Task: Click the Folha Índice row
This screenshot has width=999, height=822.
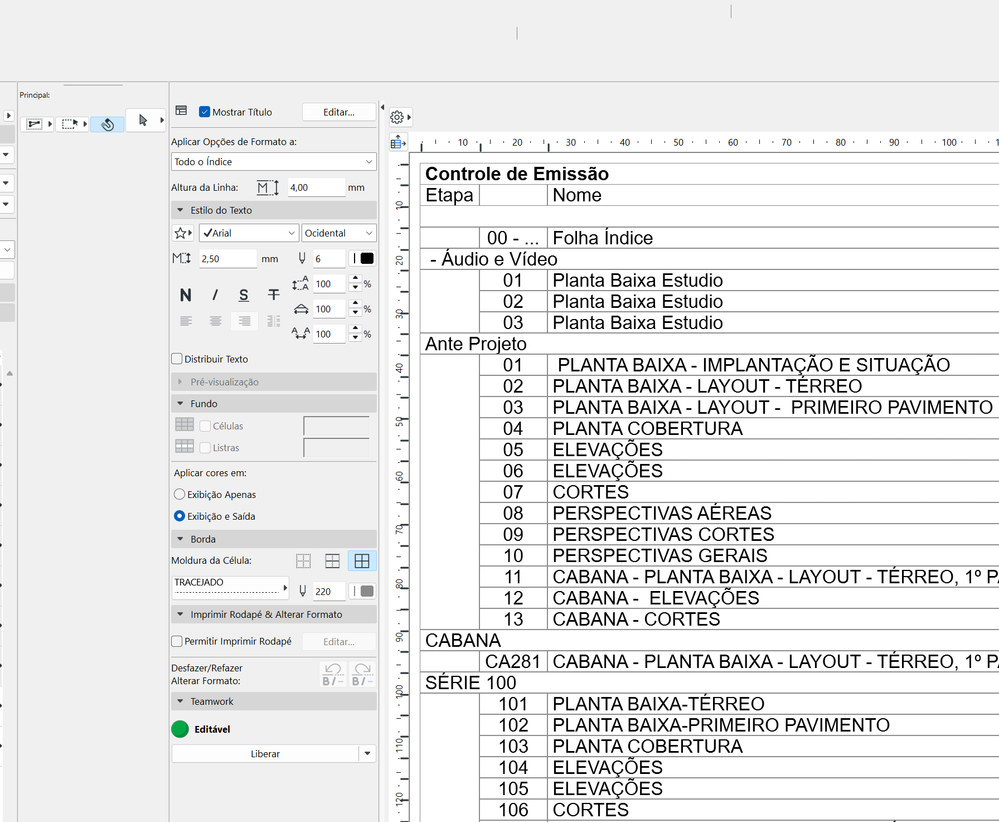Action: [709, 238]
